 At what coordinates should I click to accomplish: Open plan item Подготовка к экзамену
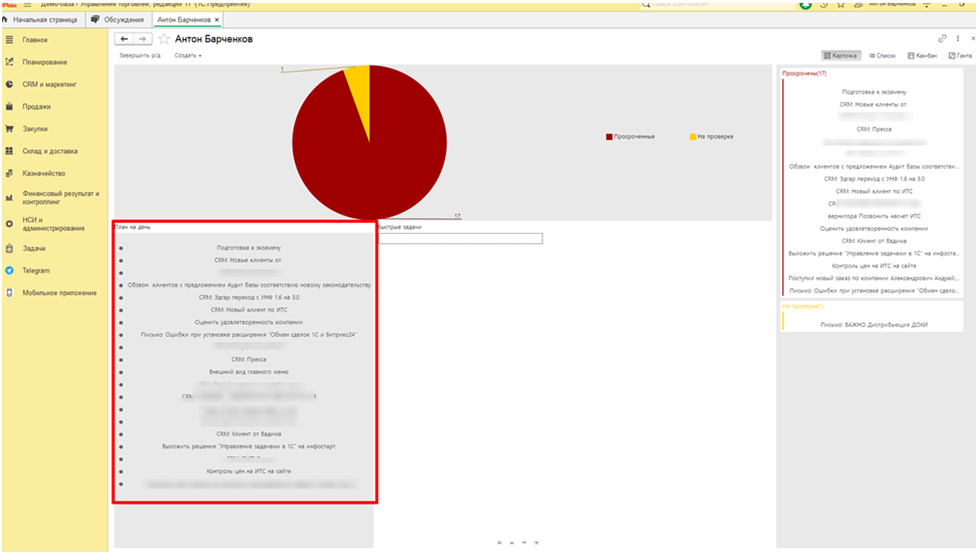[x=249, y=248]
